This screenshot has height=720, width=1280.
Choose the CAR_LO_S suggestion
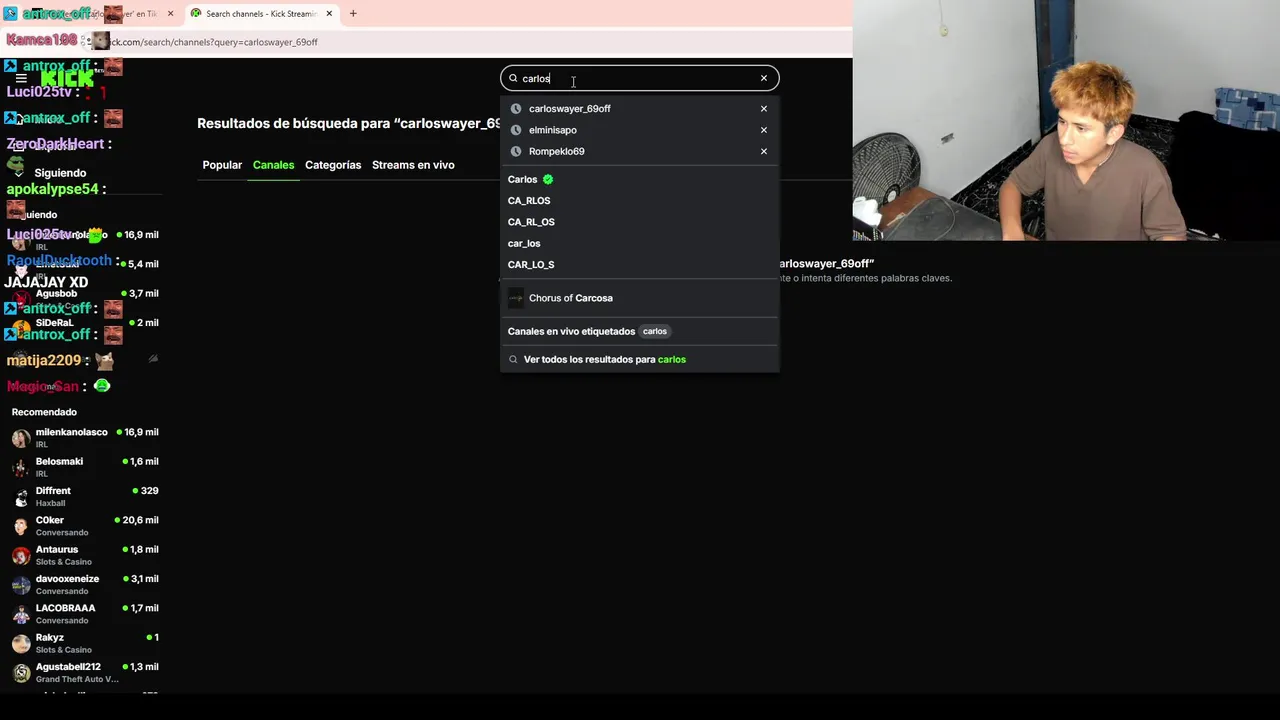pyautogui.click(x=640, y=265)
